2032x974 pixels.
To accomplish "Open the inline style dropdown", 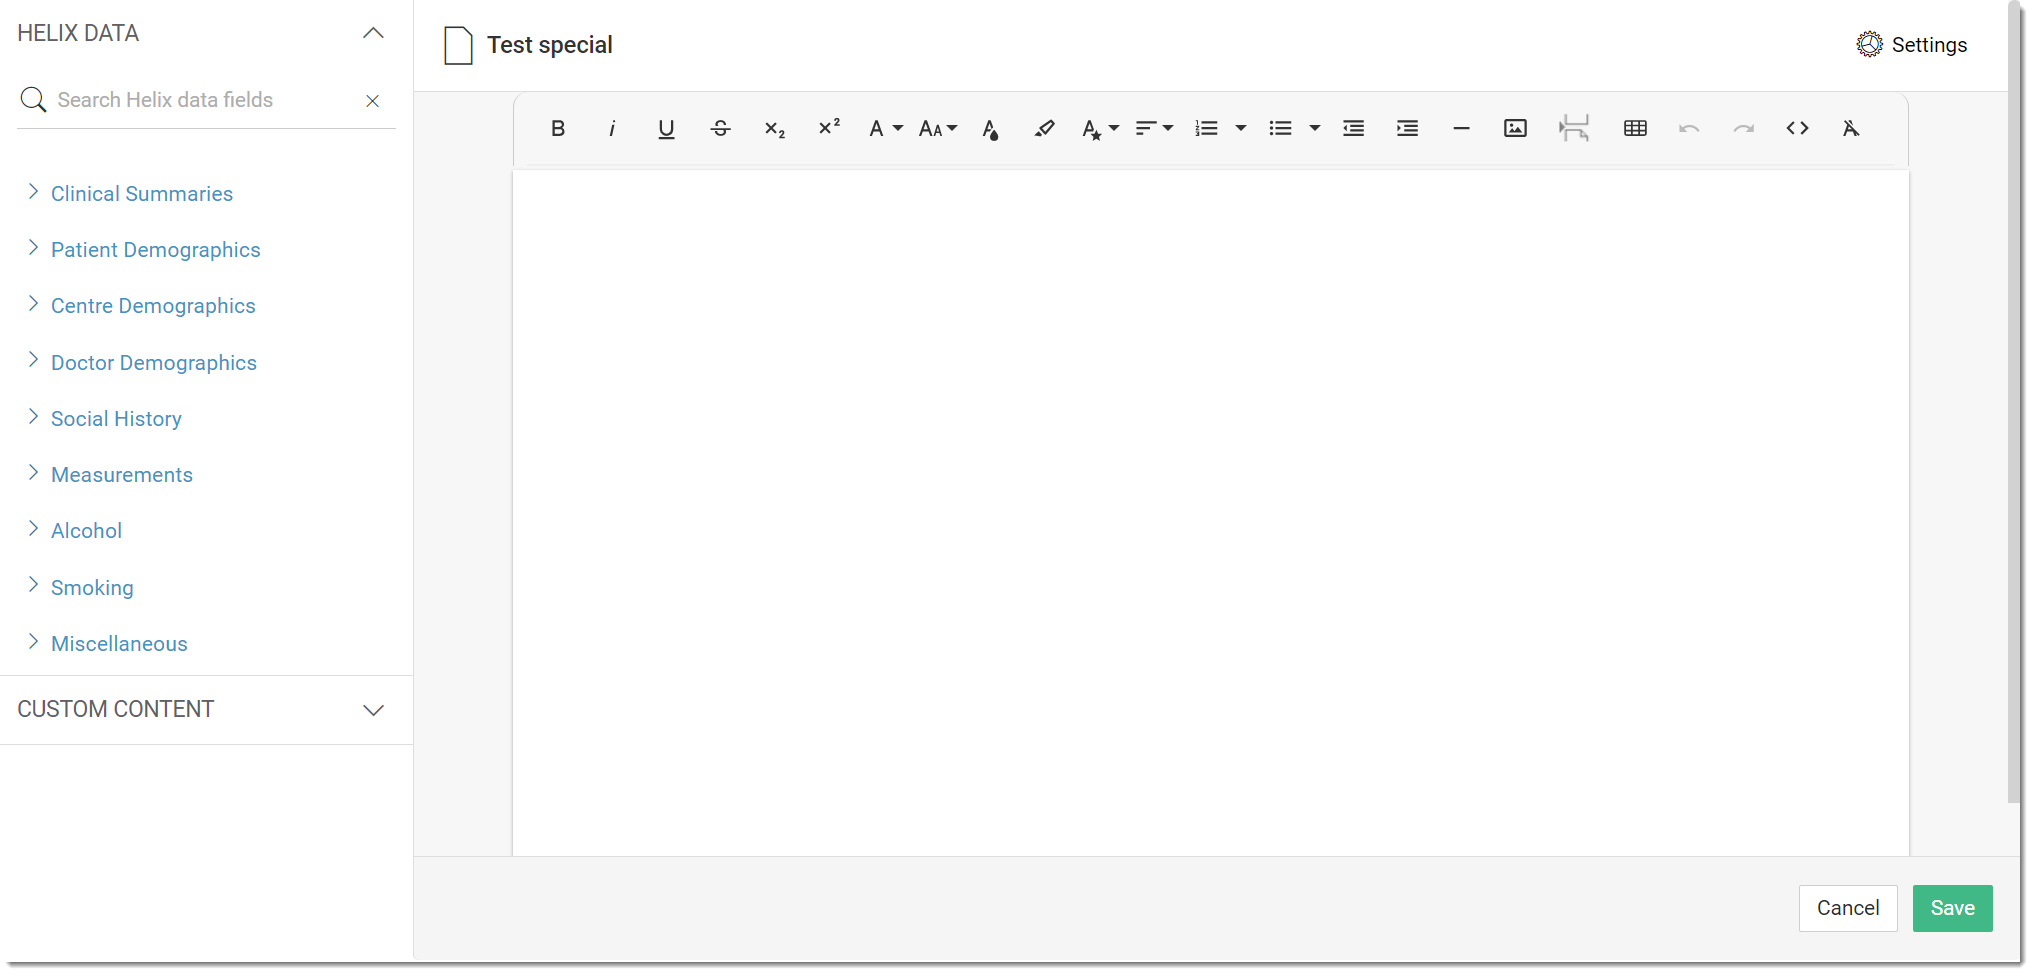I will pos(1100,128).
